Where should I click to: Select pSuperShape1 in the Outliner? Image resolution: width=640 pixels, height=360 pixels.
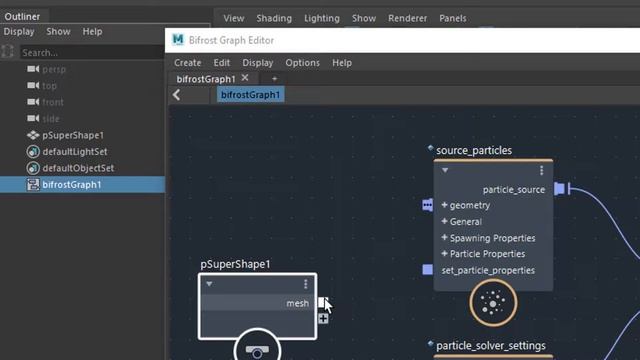point(73,135)
